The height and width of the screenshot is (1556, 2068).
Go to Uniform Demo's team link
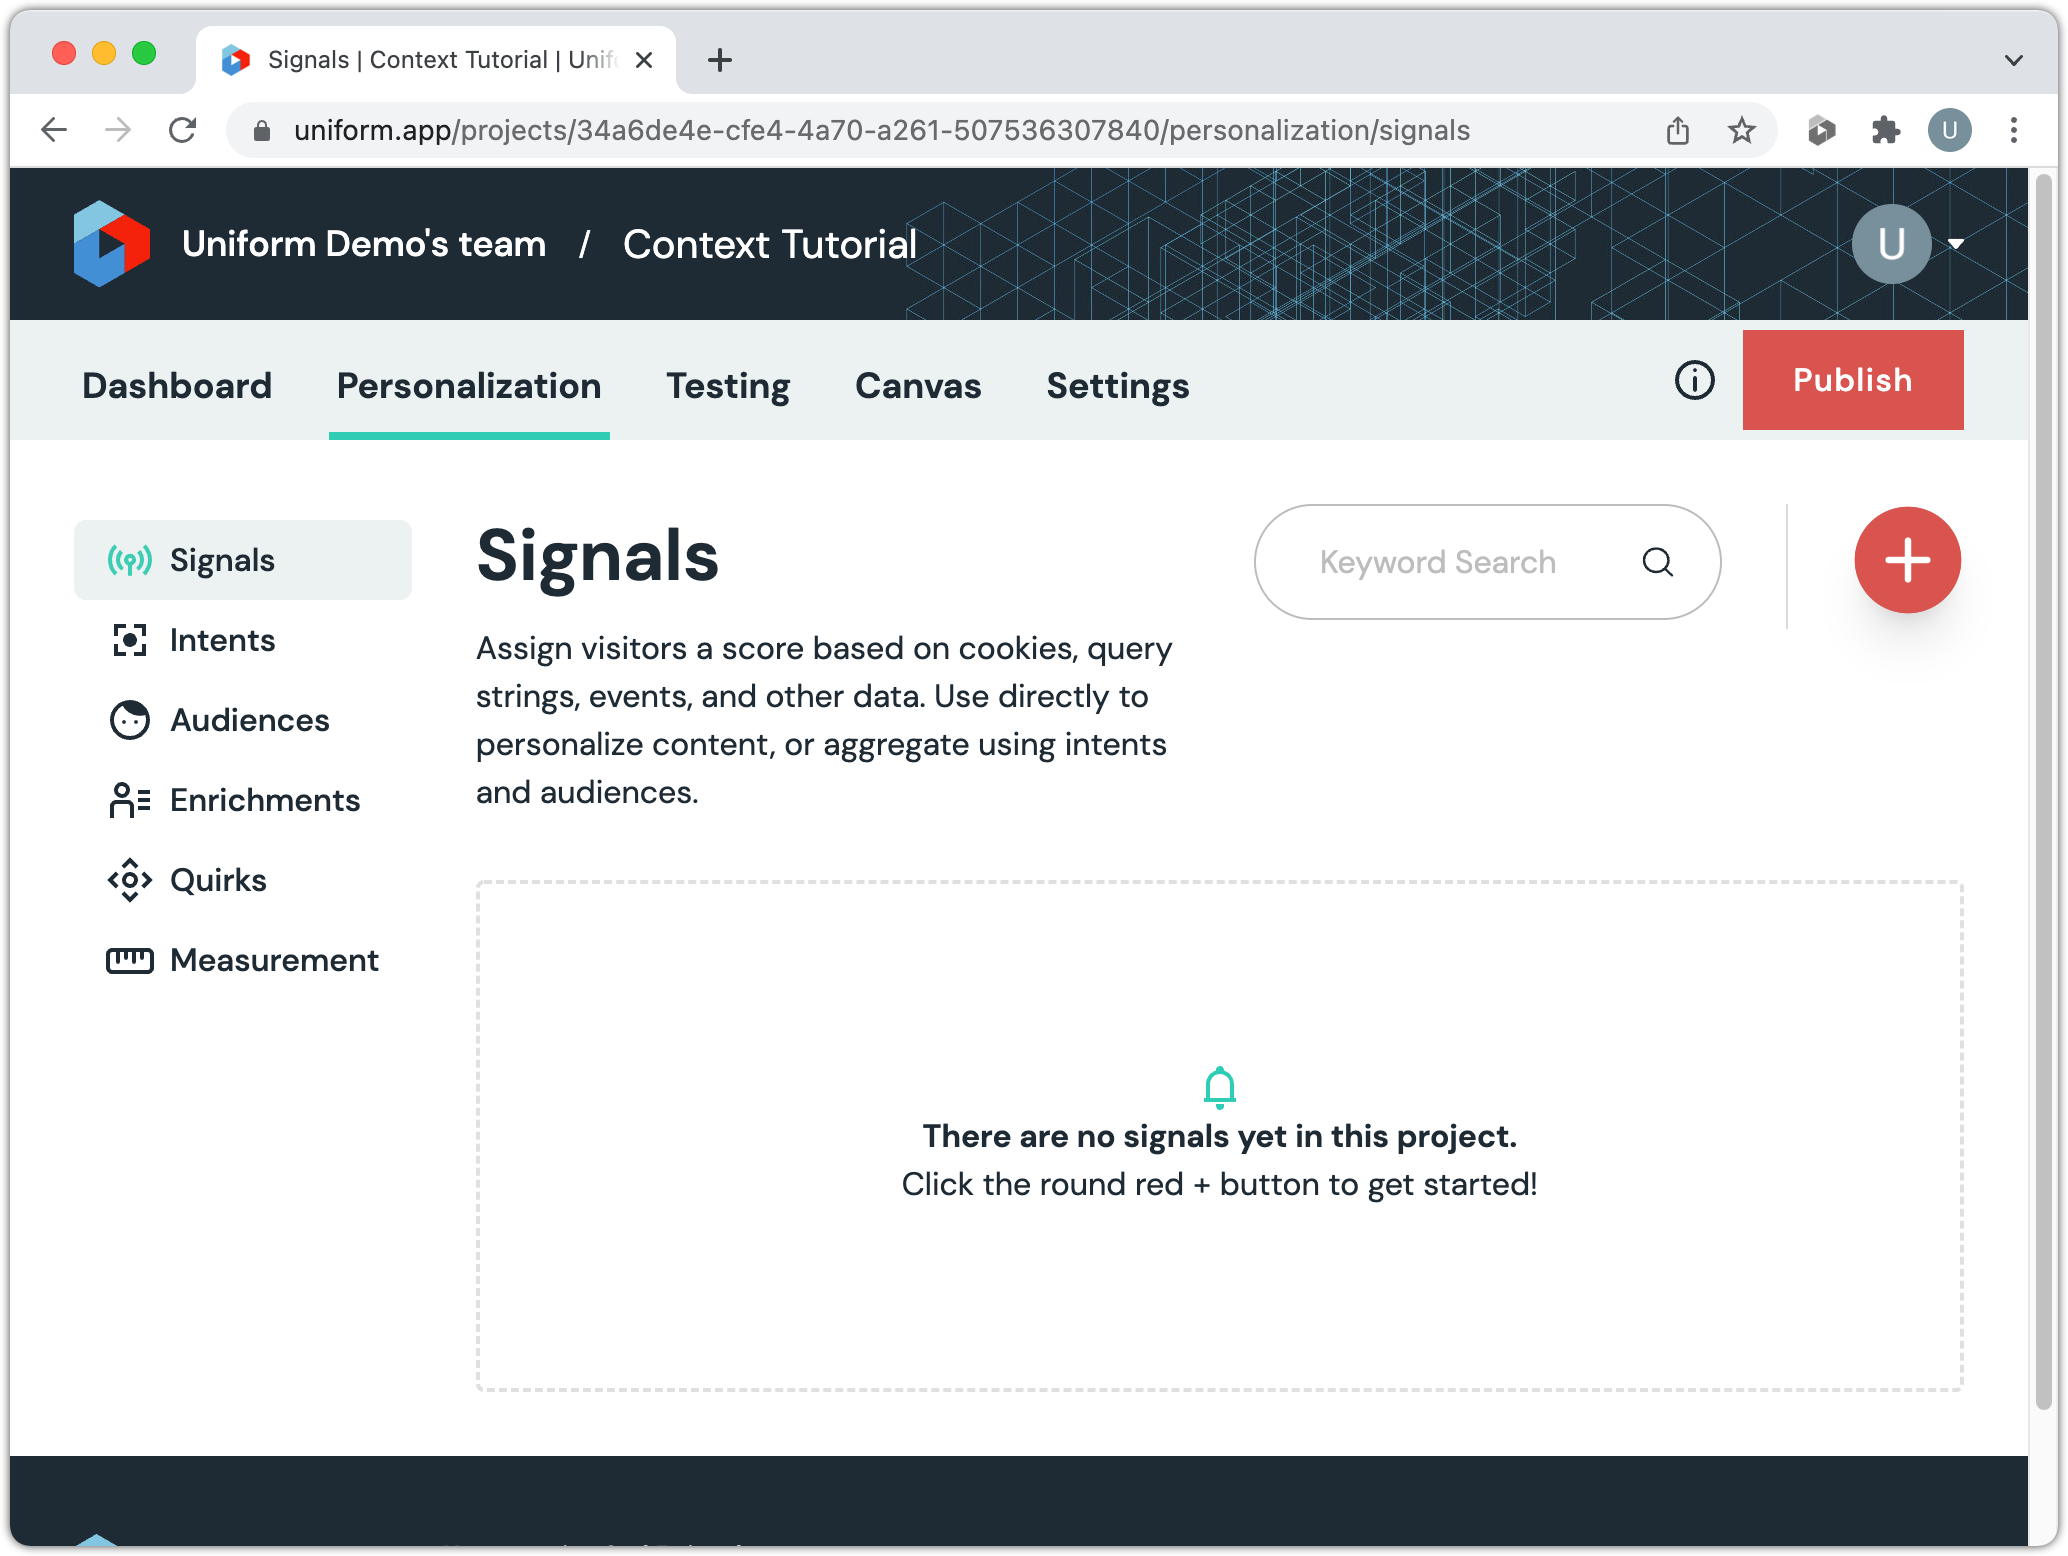(364, 244)
